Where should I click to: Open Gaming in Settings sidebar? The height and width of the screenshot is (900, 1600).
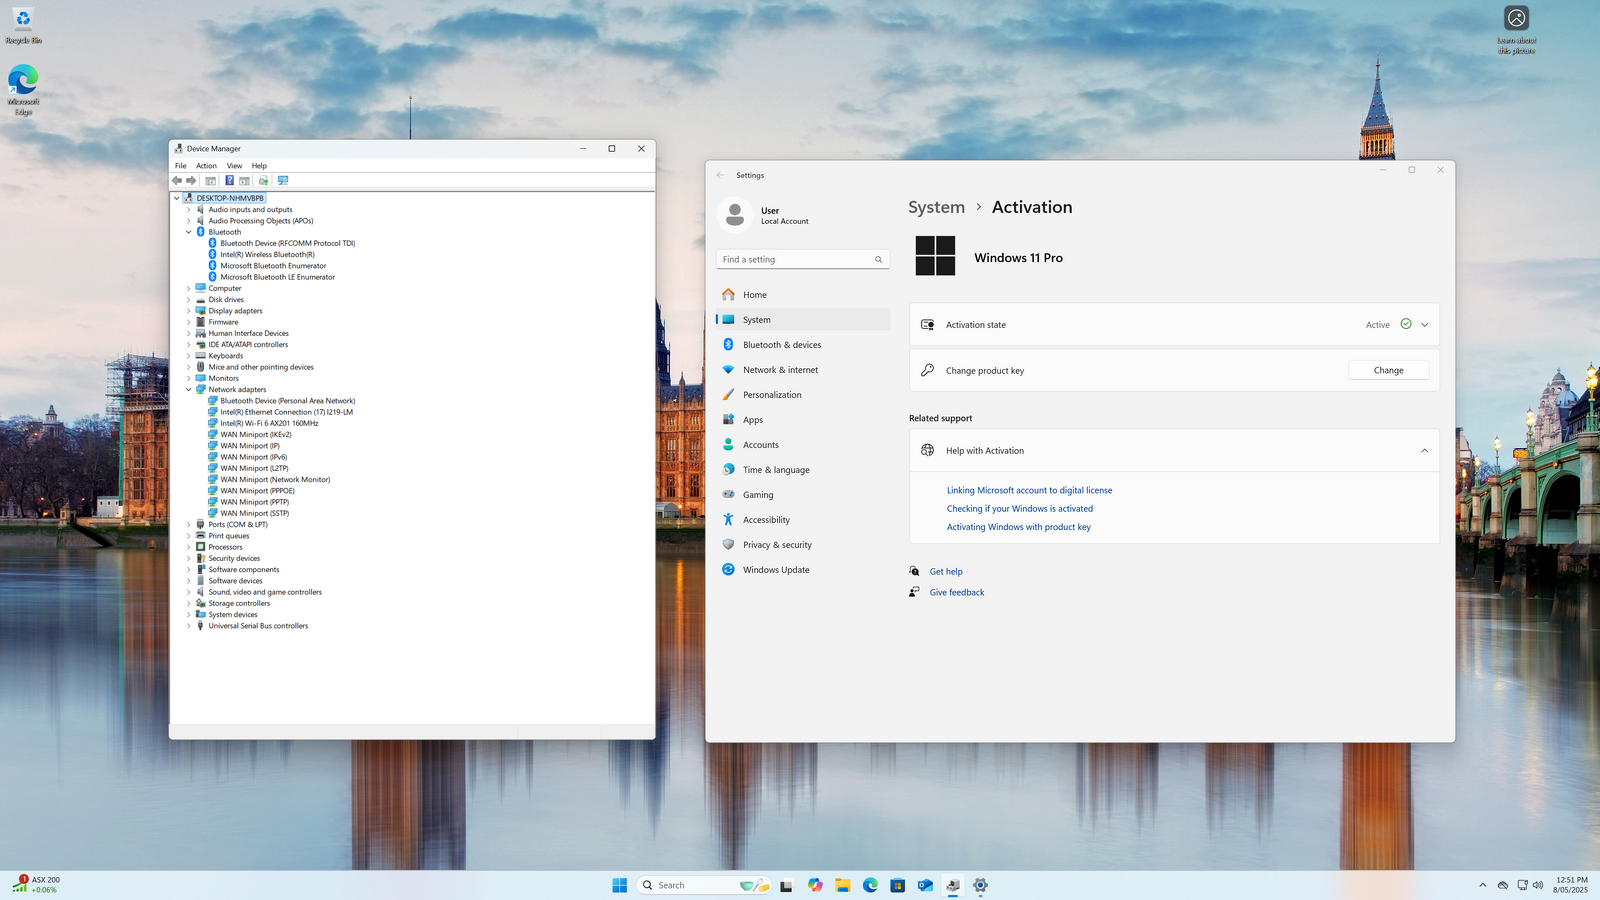pyautogui.click(x=803, y=495)
